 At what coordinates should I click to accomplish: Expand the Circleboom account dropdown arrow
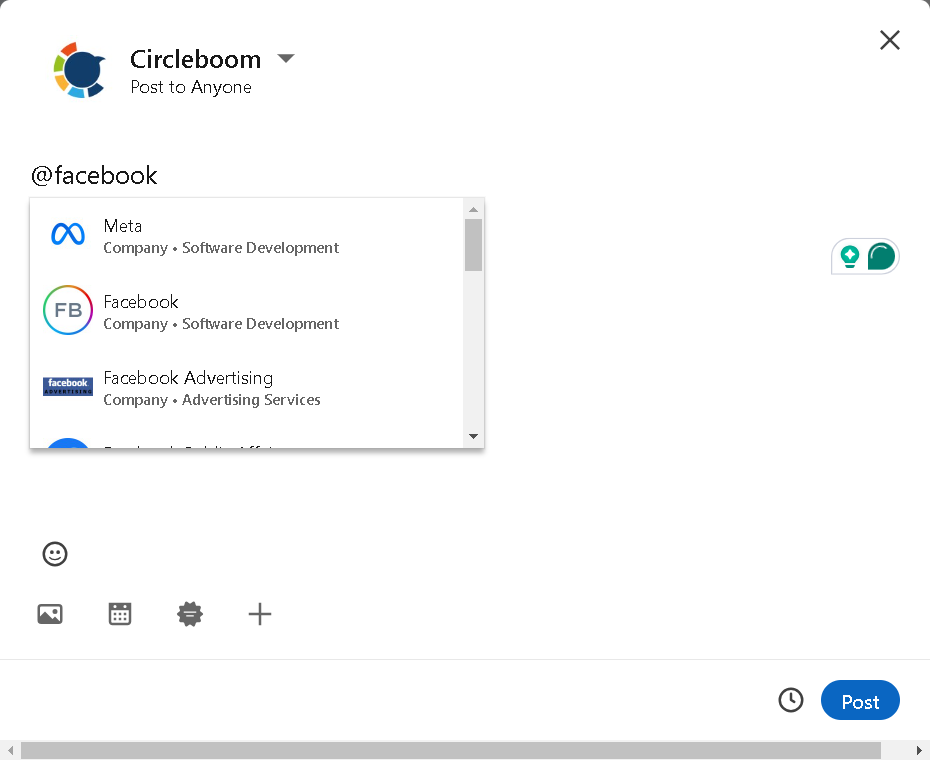(x=286, y=58)
